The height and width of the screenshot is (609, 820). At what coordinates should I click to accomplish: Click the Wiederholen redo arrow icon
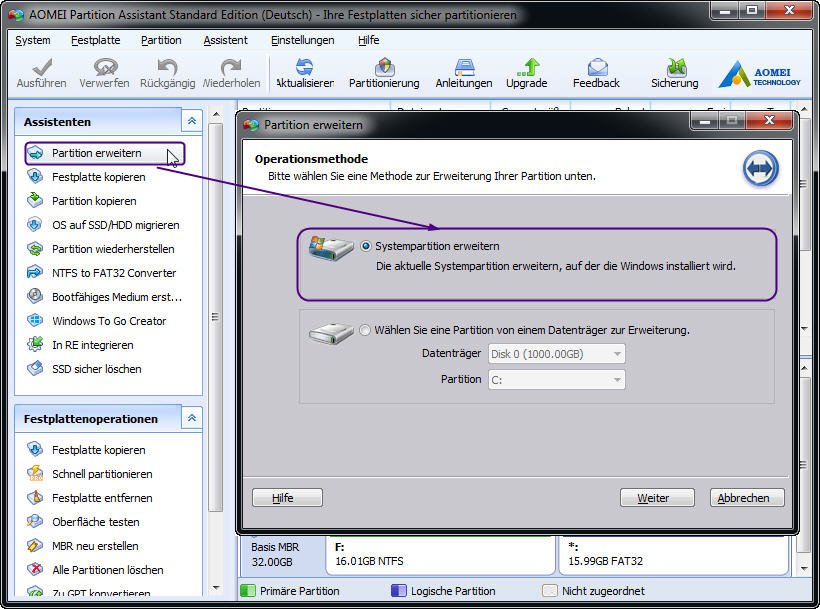pos(231,67)
